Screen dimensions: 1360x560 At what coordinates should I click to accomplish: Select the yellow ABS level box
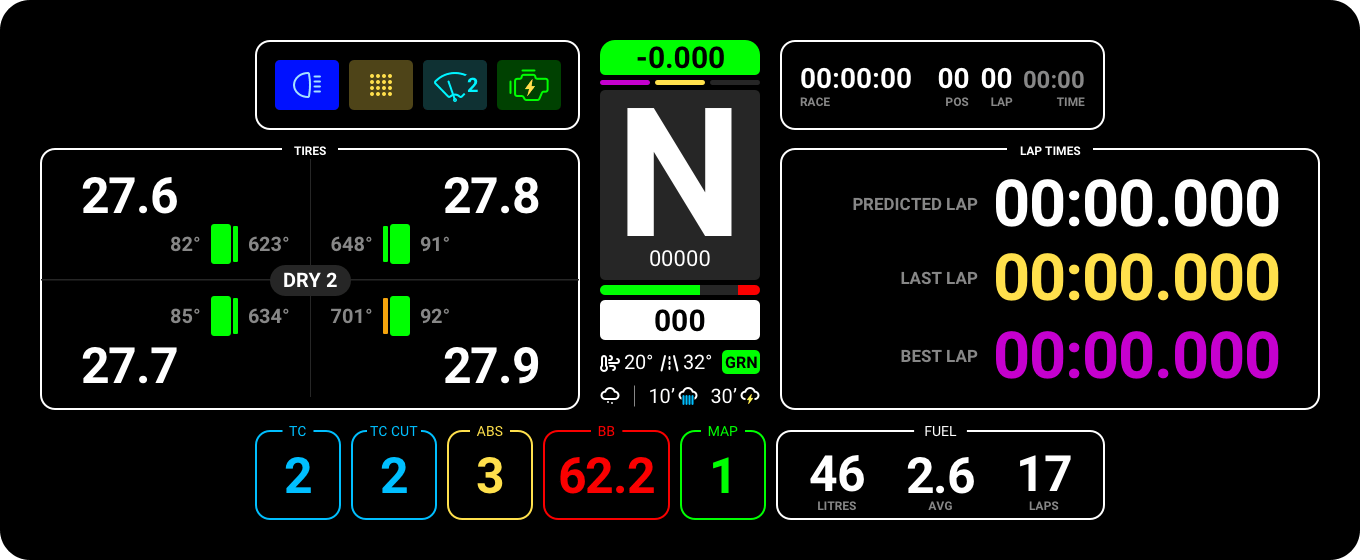click(x=489, y=476)
